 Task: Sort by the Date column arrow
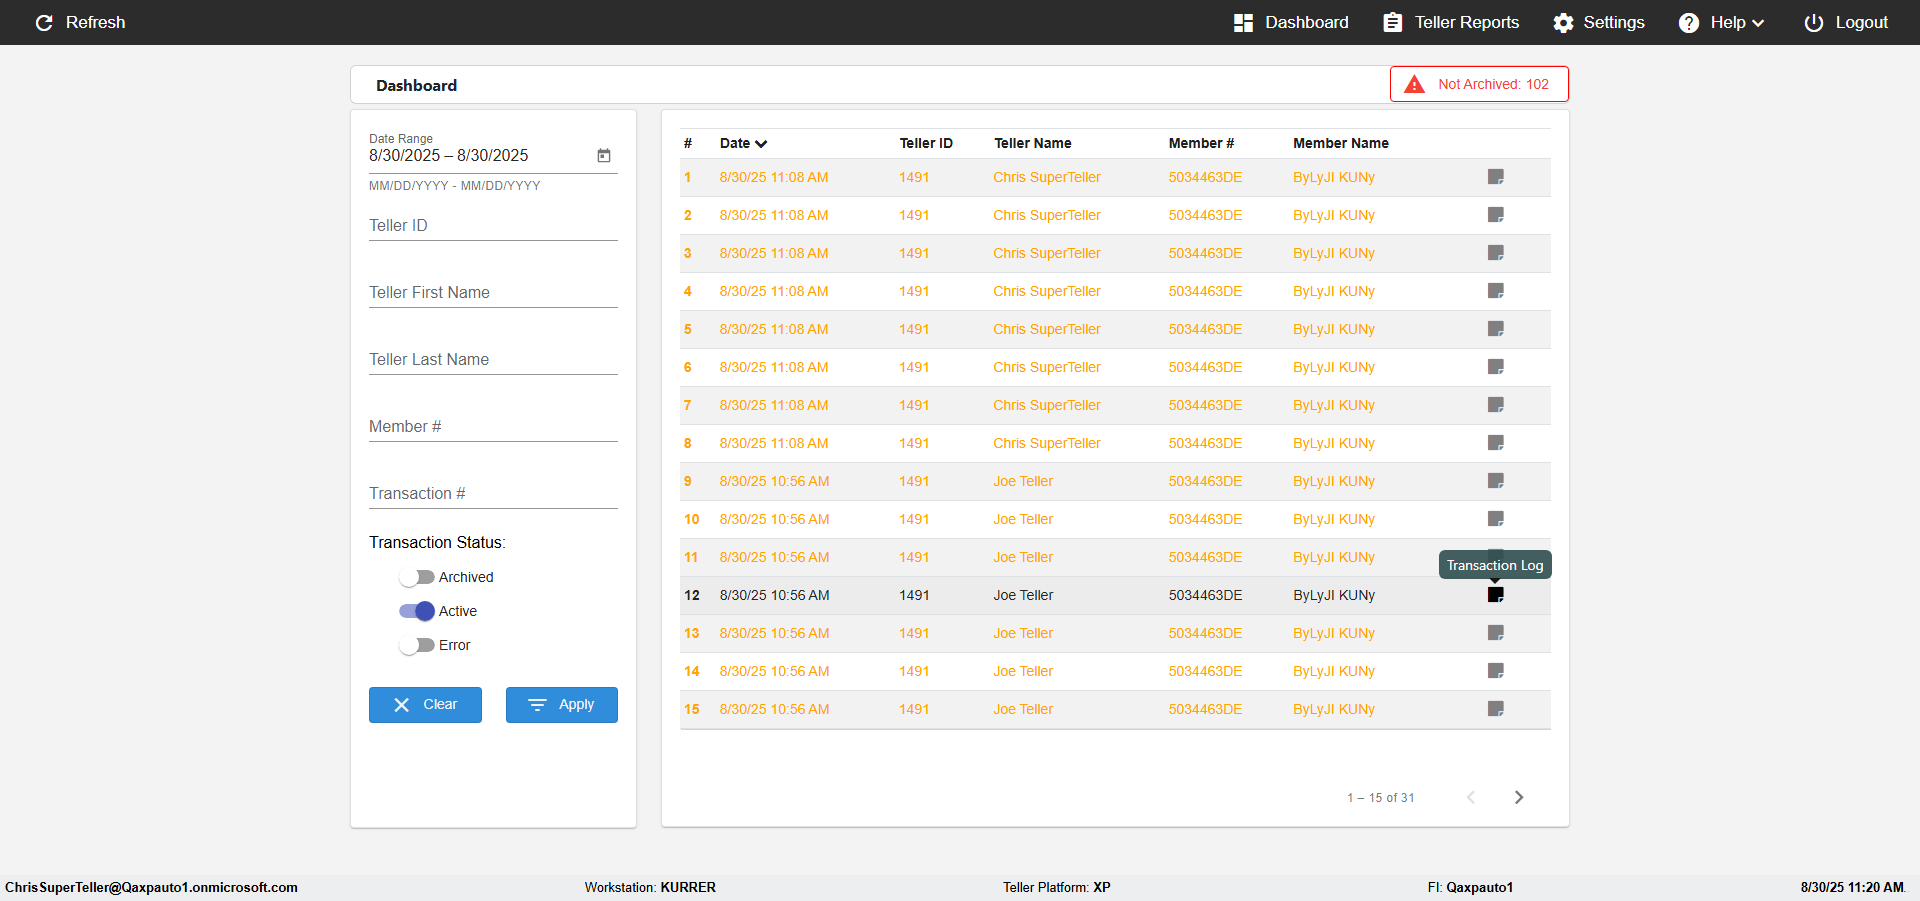pyautogui.click(x=761, y=144)
